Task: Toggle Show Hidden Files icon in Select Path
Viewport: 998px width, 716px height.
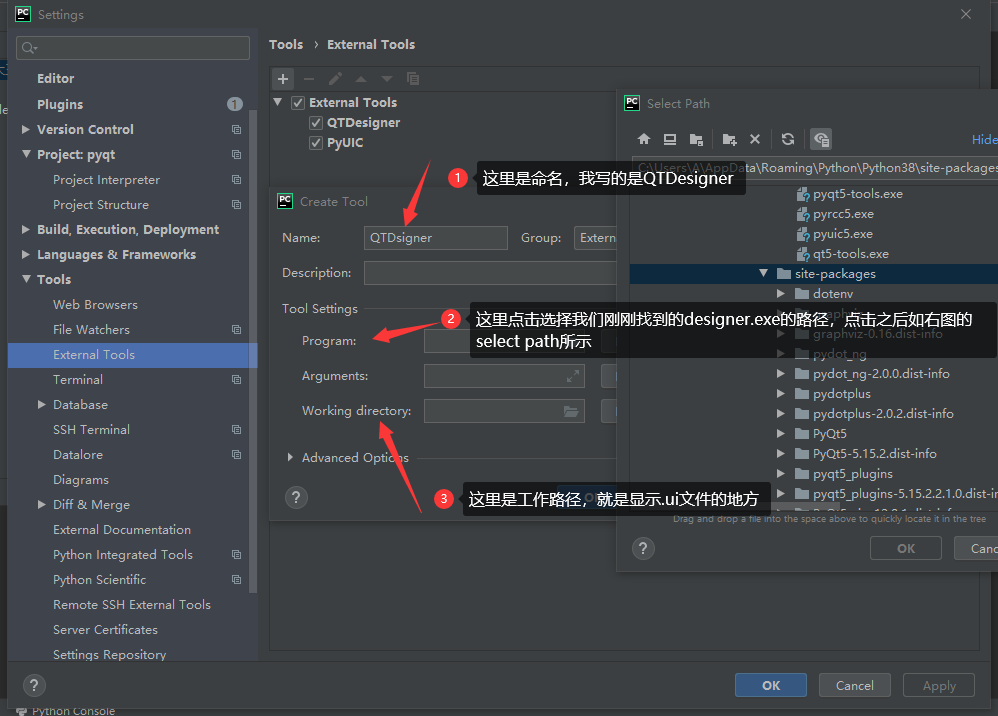Action: (x=821, y=139)
